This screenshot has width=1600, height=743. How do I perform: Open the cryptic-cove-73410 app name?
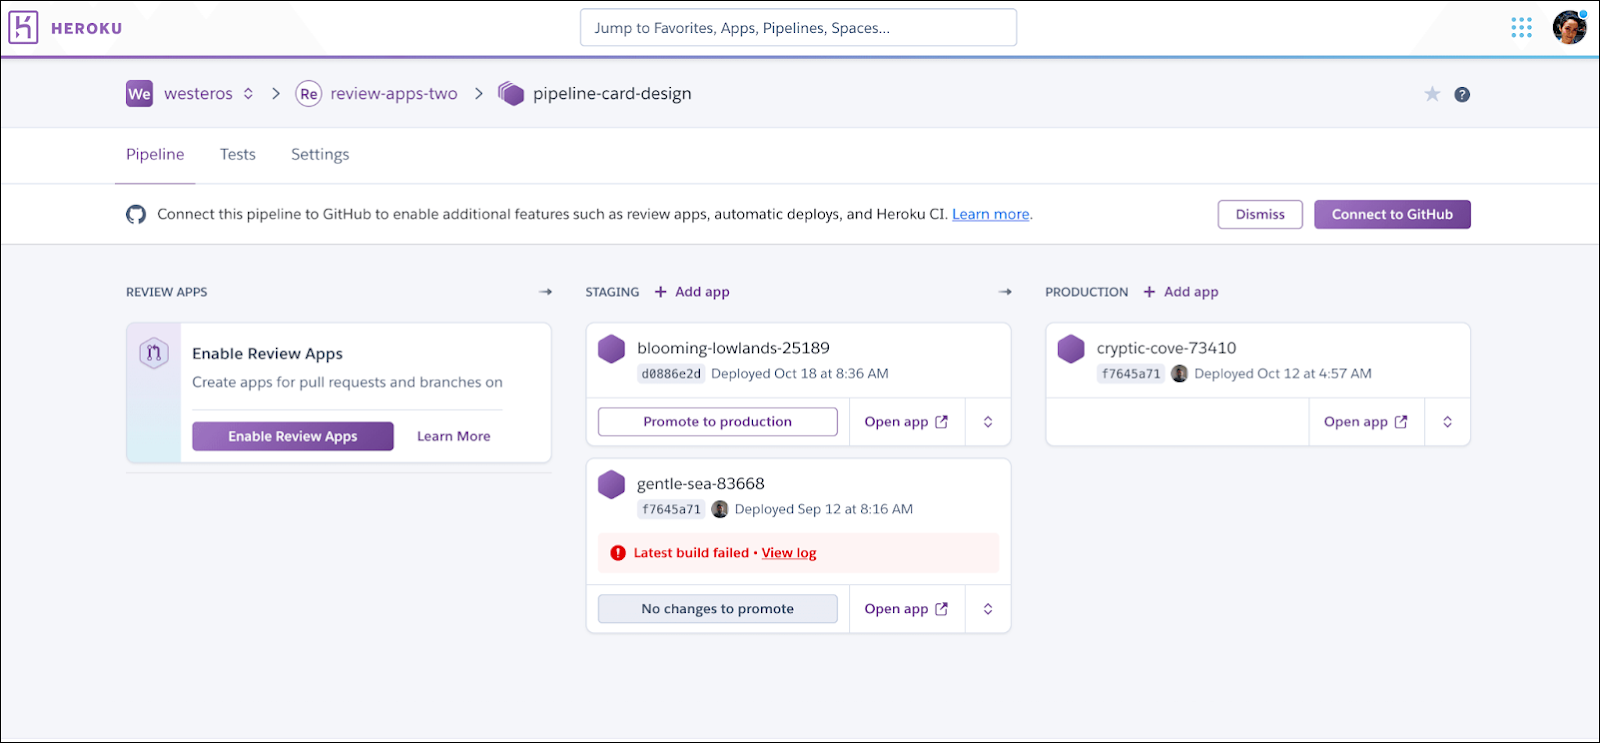pos(1166,348)
